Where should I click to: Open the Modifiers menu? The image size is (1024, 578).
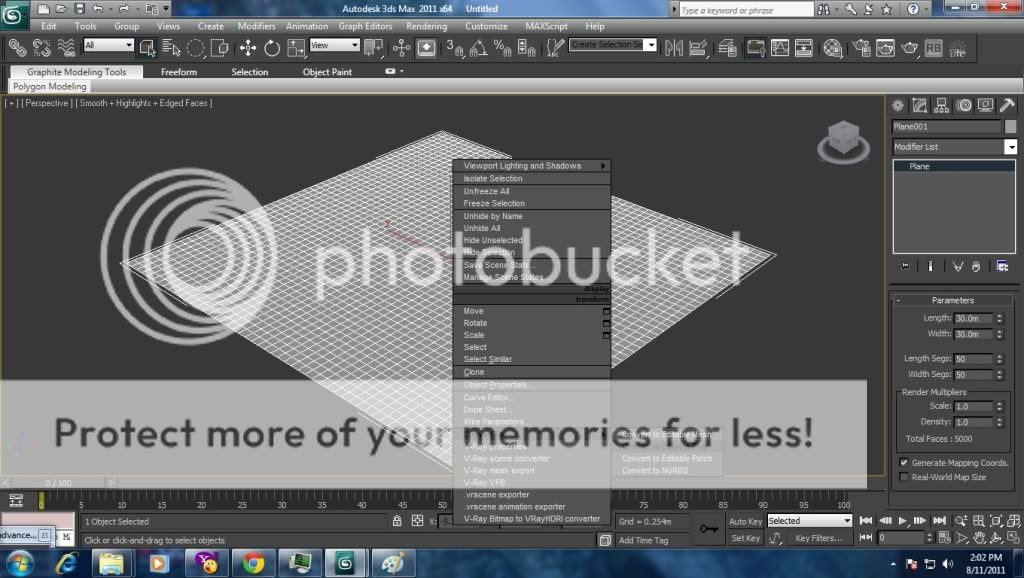pyautogui.click(x=257, y=26)
